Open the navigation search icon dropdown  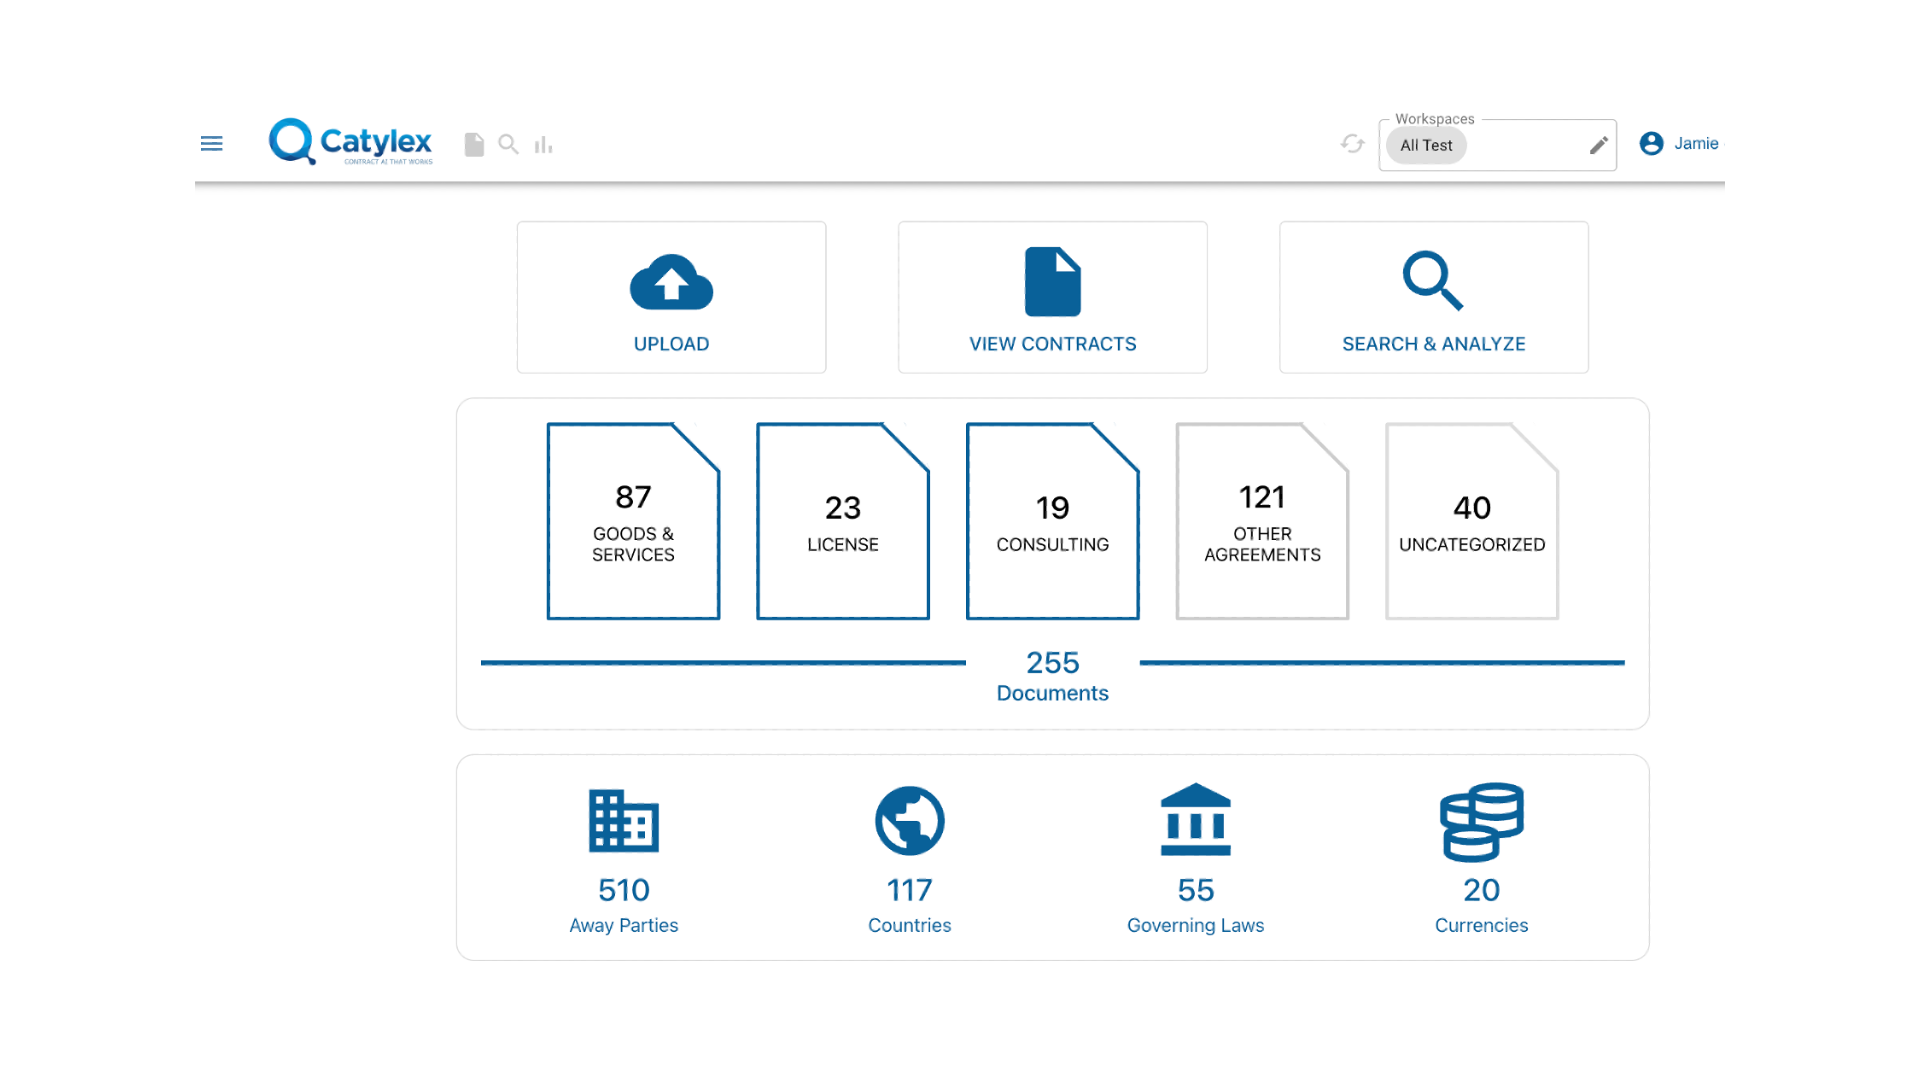pyautogui.click(x=509, y=142)
